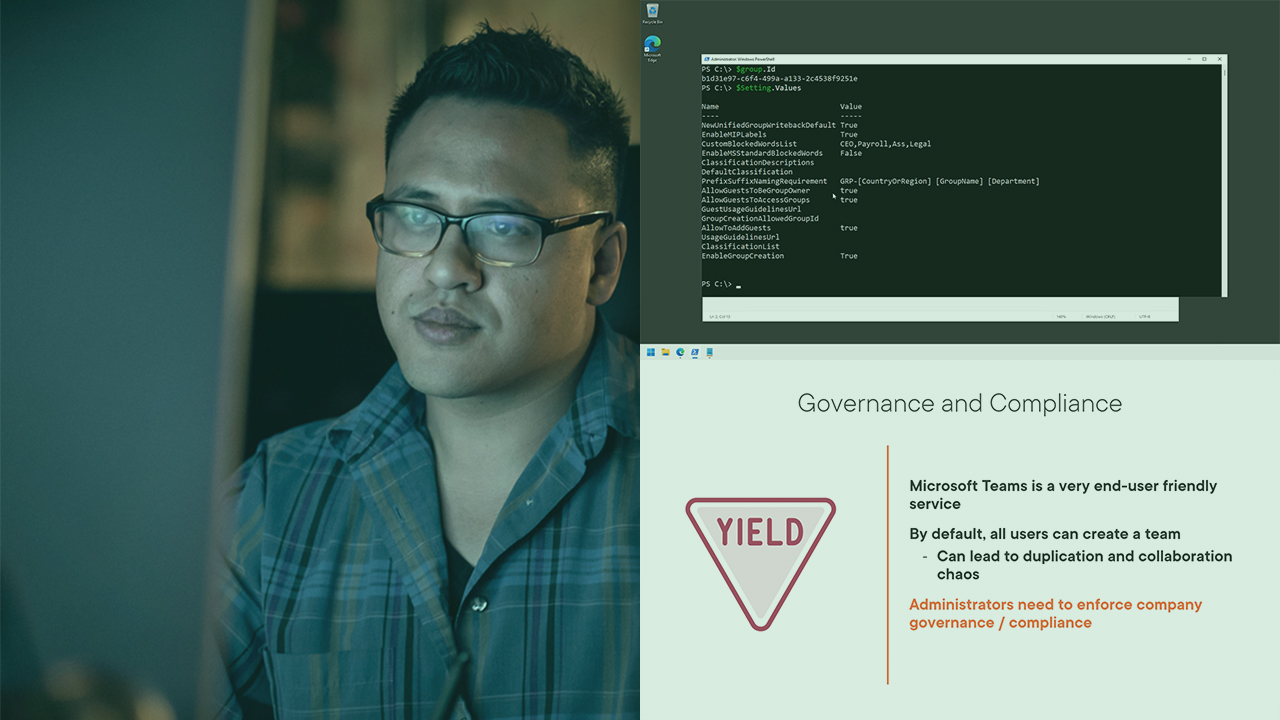1280x720 pixels.
Task: Select the PowerShell icon in the taskbar
Action: pyautogui.click(x=694, y=352)
